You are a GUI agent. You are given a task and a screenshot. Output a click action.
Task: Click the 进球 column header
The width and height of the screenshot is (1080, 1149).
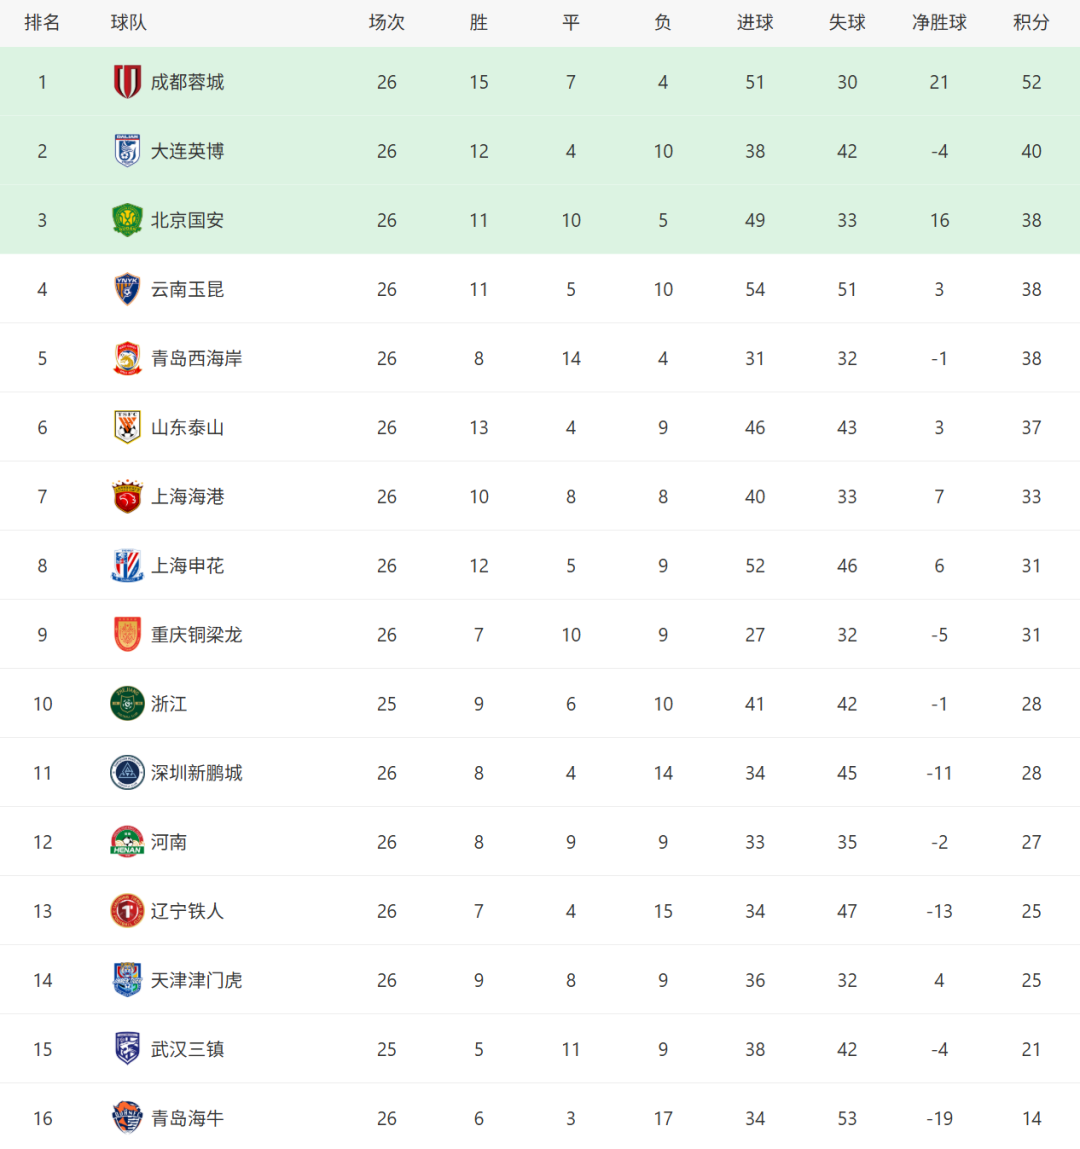pyautogui.click(x=755, y=23)
